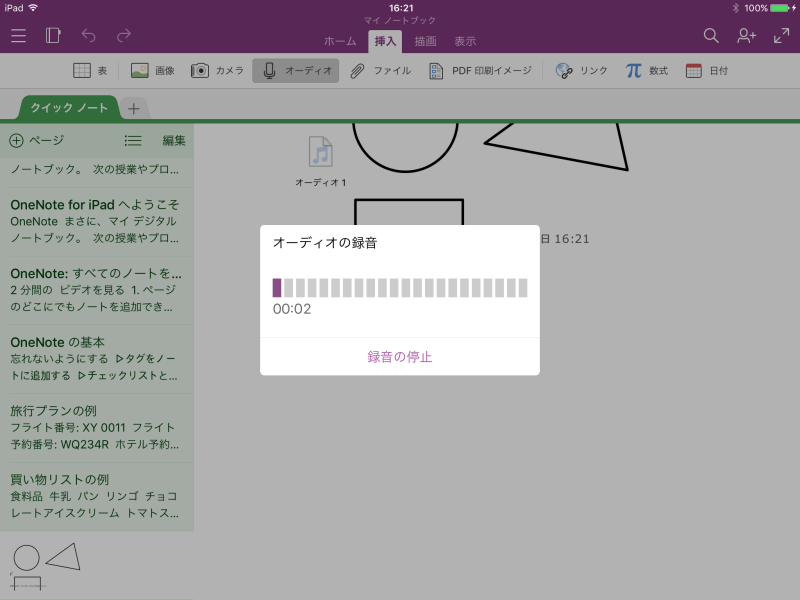Image resolution: width=800 pixels, height=600 pixels.
Task: Open page OneNote の基本
Action: [96, 359]
